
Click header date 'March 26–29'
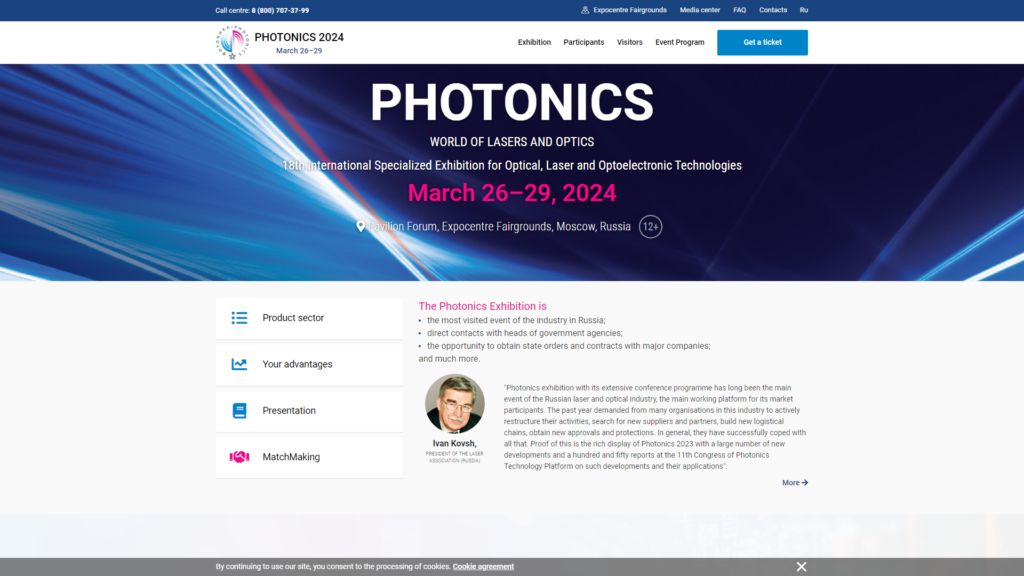[299, 51]
